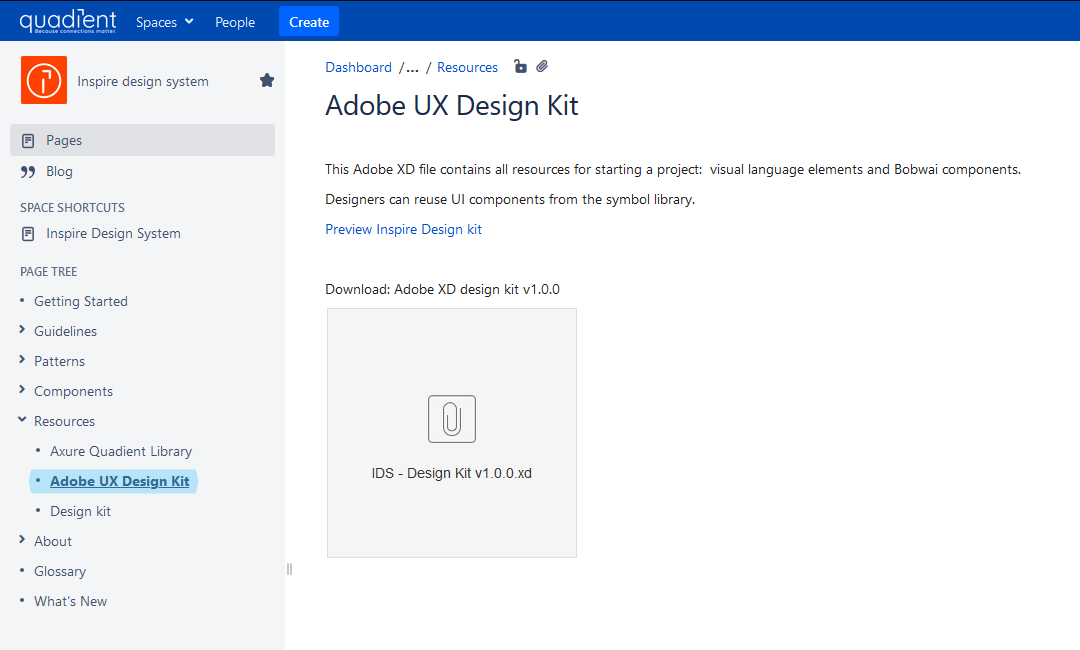Expand the Guidelines tree node
This screenshot has width=1080, height=650.
pos(22,330)
